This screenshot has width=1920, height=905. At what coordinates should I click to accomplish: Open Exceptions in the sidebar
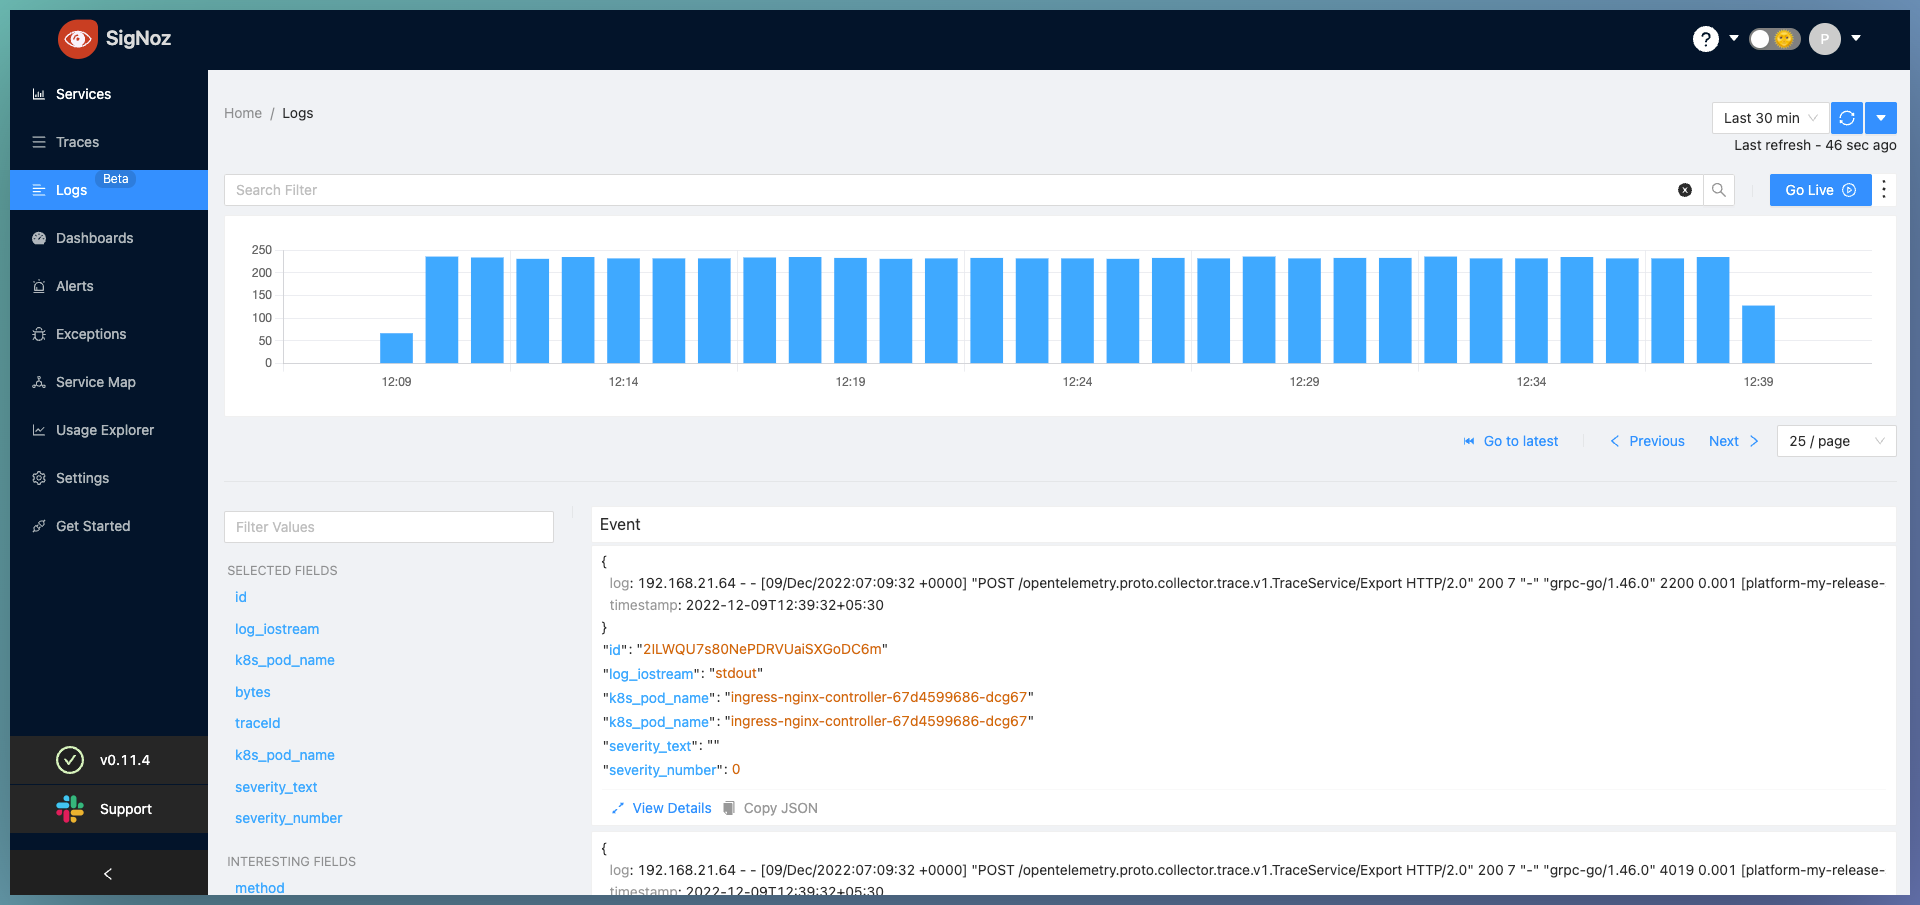(x=109, y=334)
